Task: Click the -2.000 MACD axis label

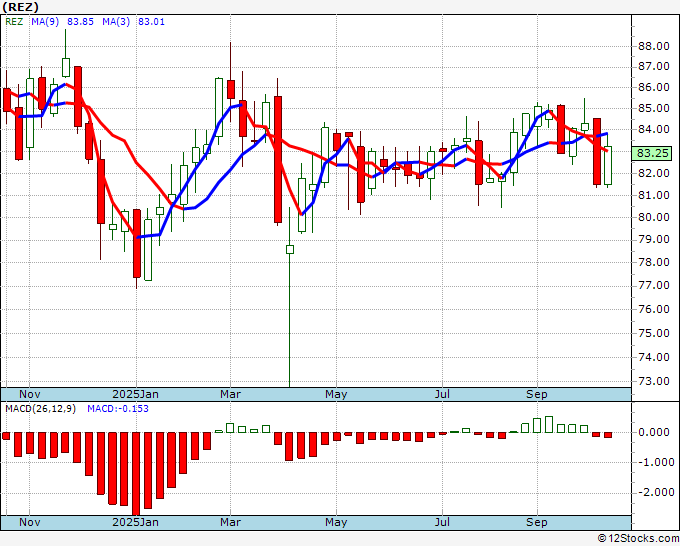Action: click(654, 492)
